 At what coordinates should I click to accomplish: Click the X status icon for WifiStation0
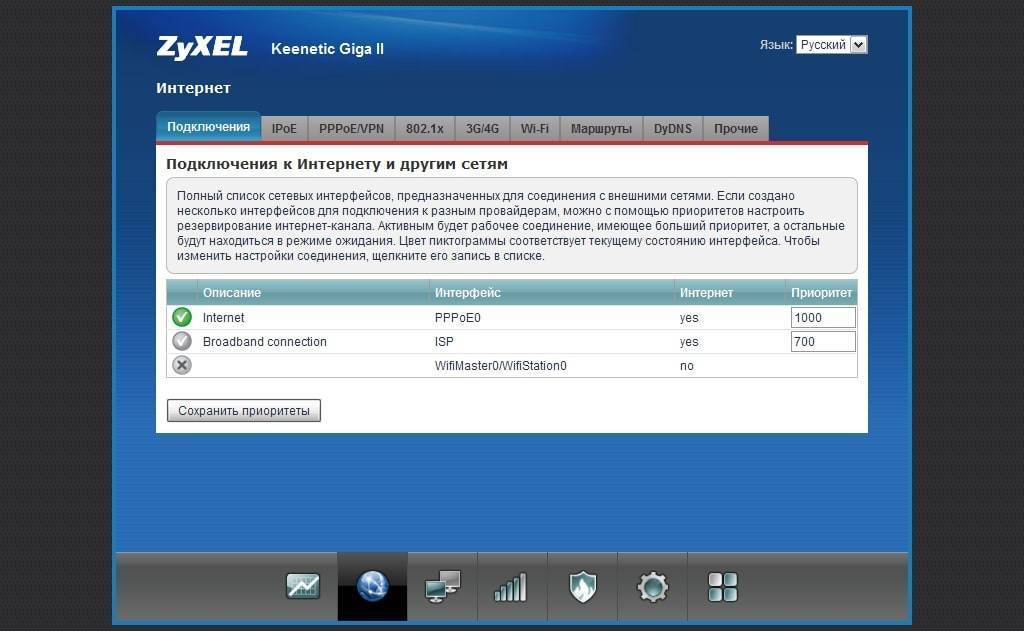tap(181, 365)
